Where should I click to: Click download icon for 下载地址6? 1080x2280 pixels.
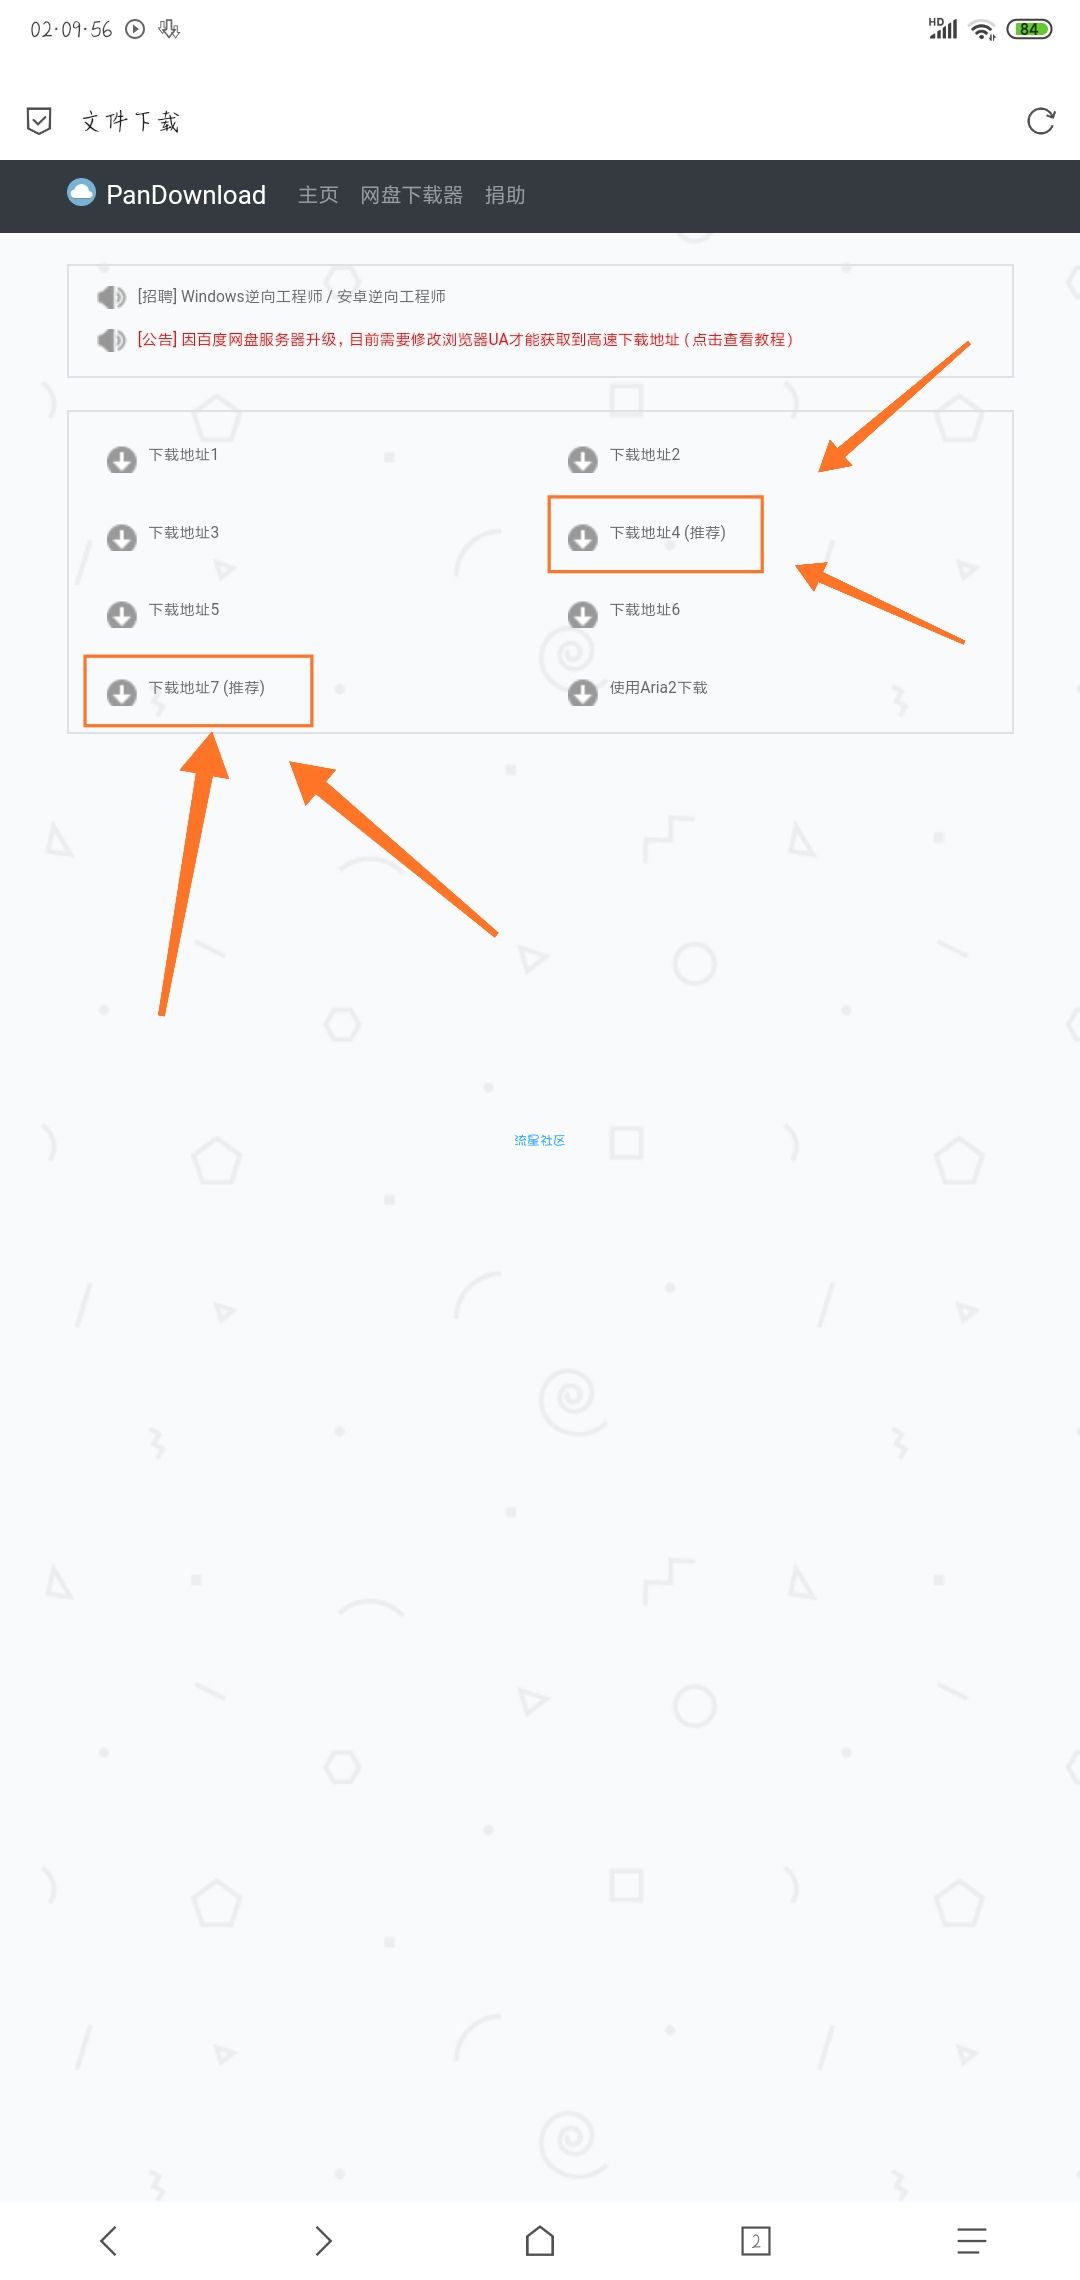click(583, 614)
